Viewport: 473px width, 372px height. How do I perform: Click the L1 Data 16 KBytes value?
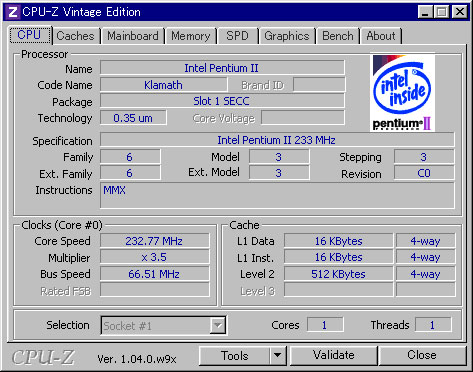[338, 241]
